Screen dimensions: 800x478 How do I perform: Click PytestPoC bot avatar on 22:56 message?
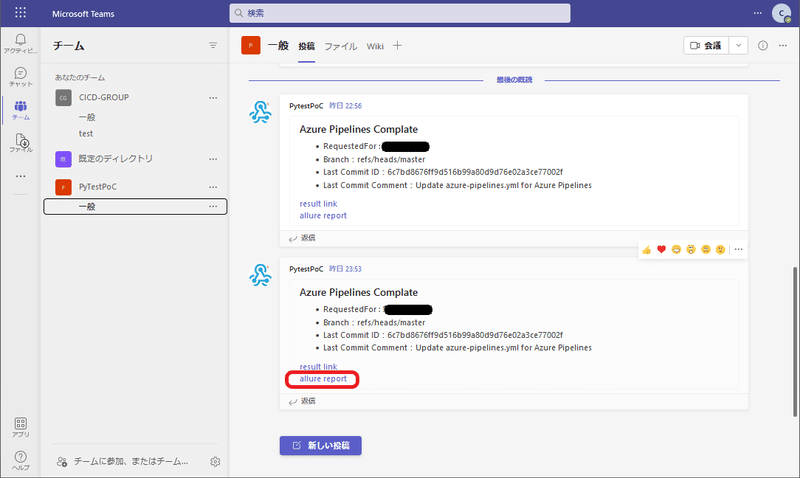pos(260,112)
